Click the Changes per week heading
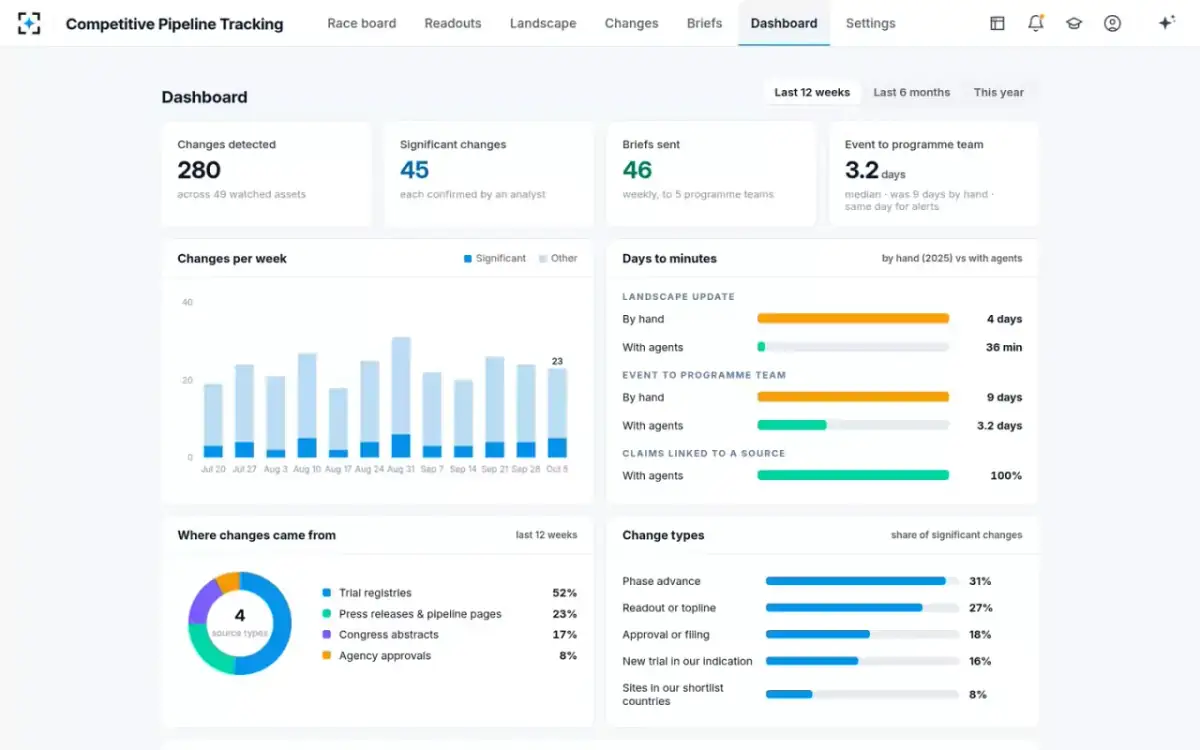Viewport: 1200px width, 750px height. point(232,258)
